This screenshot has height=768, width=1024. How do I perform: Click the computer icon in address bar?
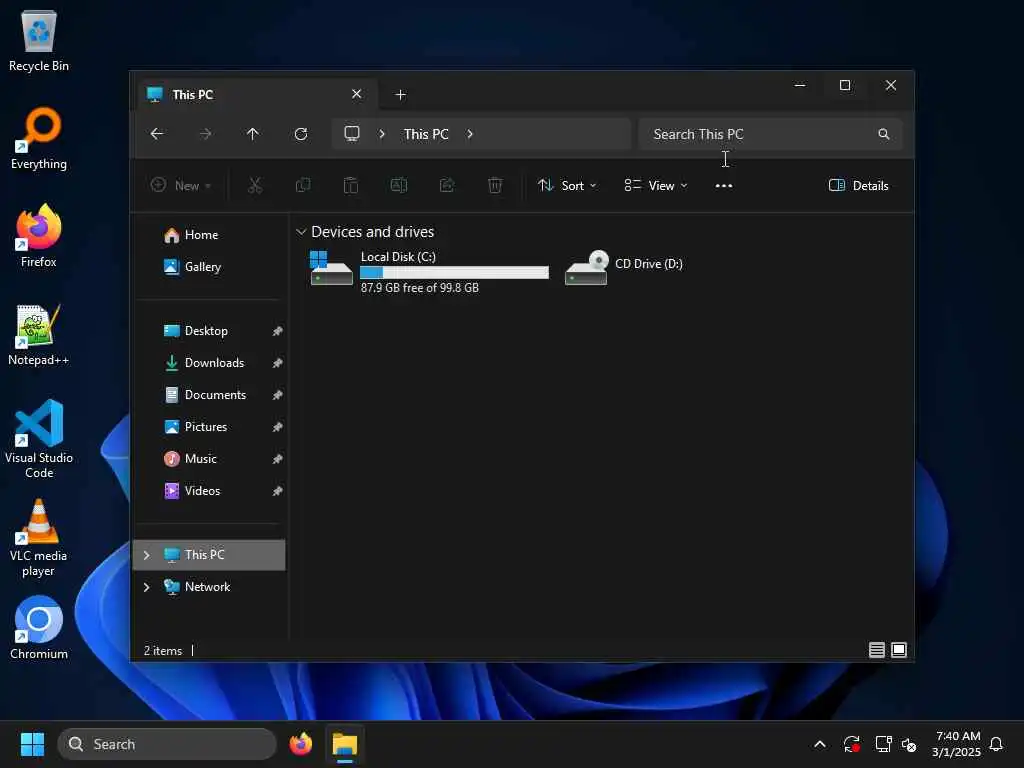352,134
